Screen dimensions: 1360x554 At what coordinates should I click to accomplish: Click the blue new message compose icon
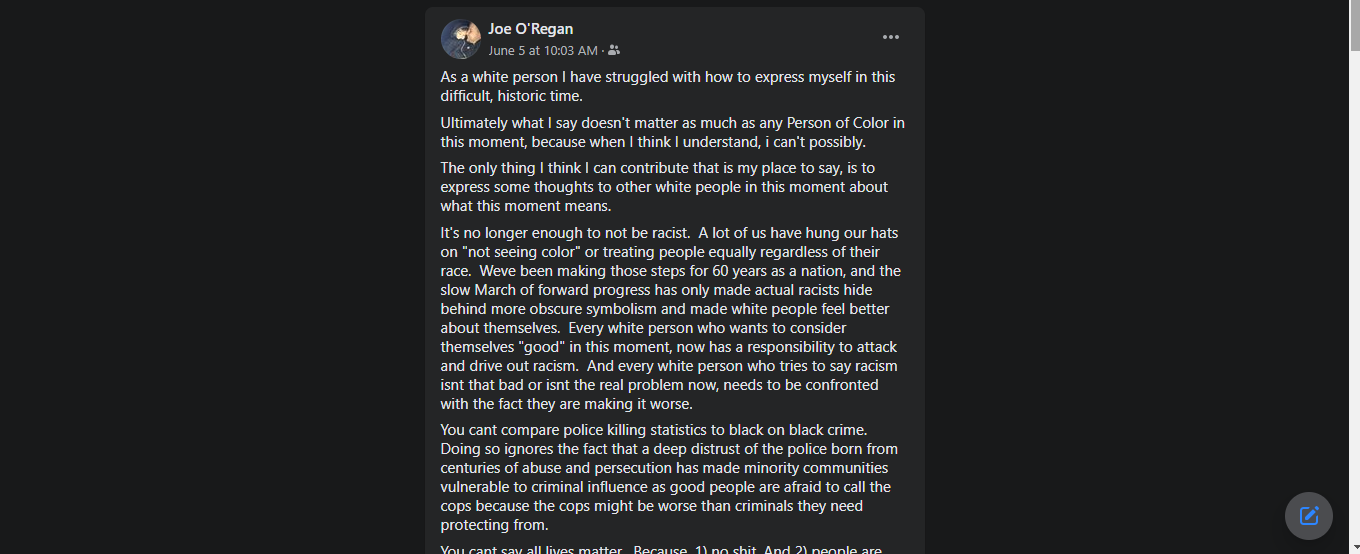point(1308,516)
